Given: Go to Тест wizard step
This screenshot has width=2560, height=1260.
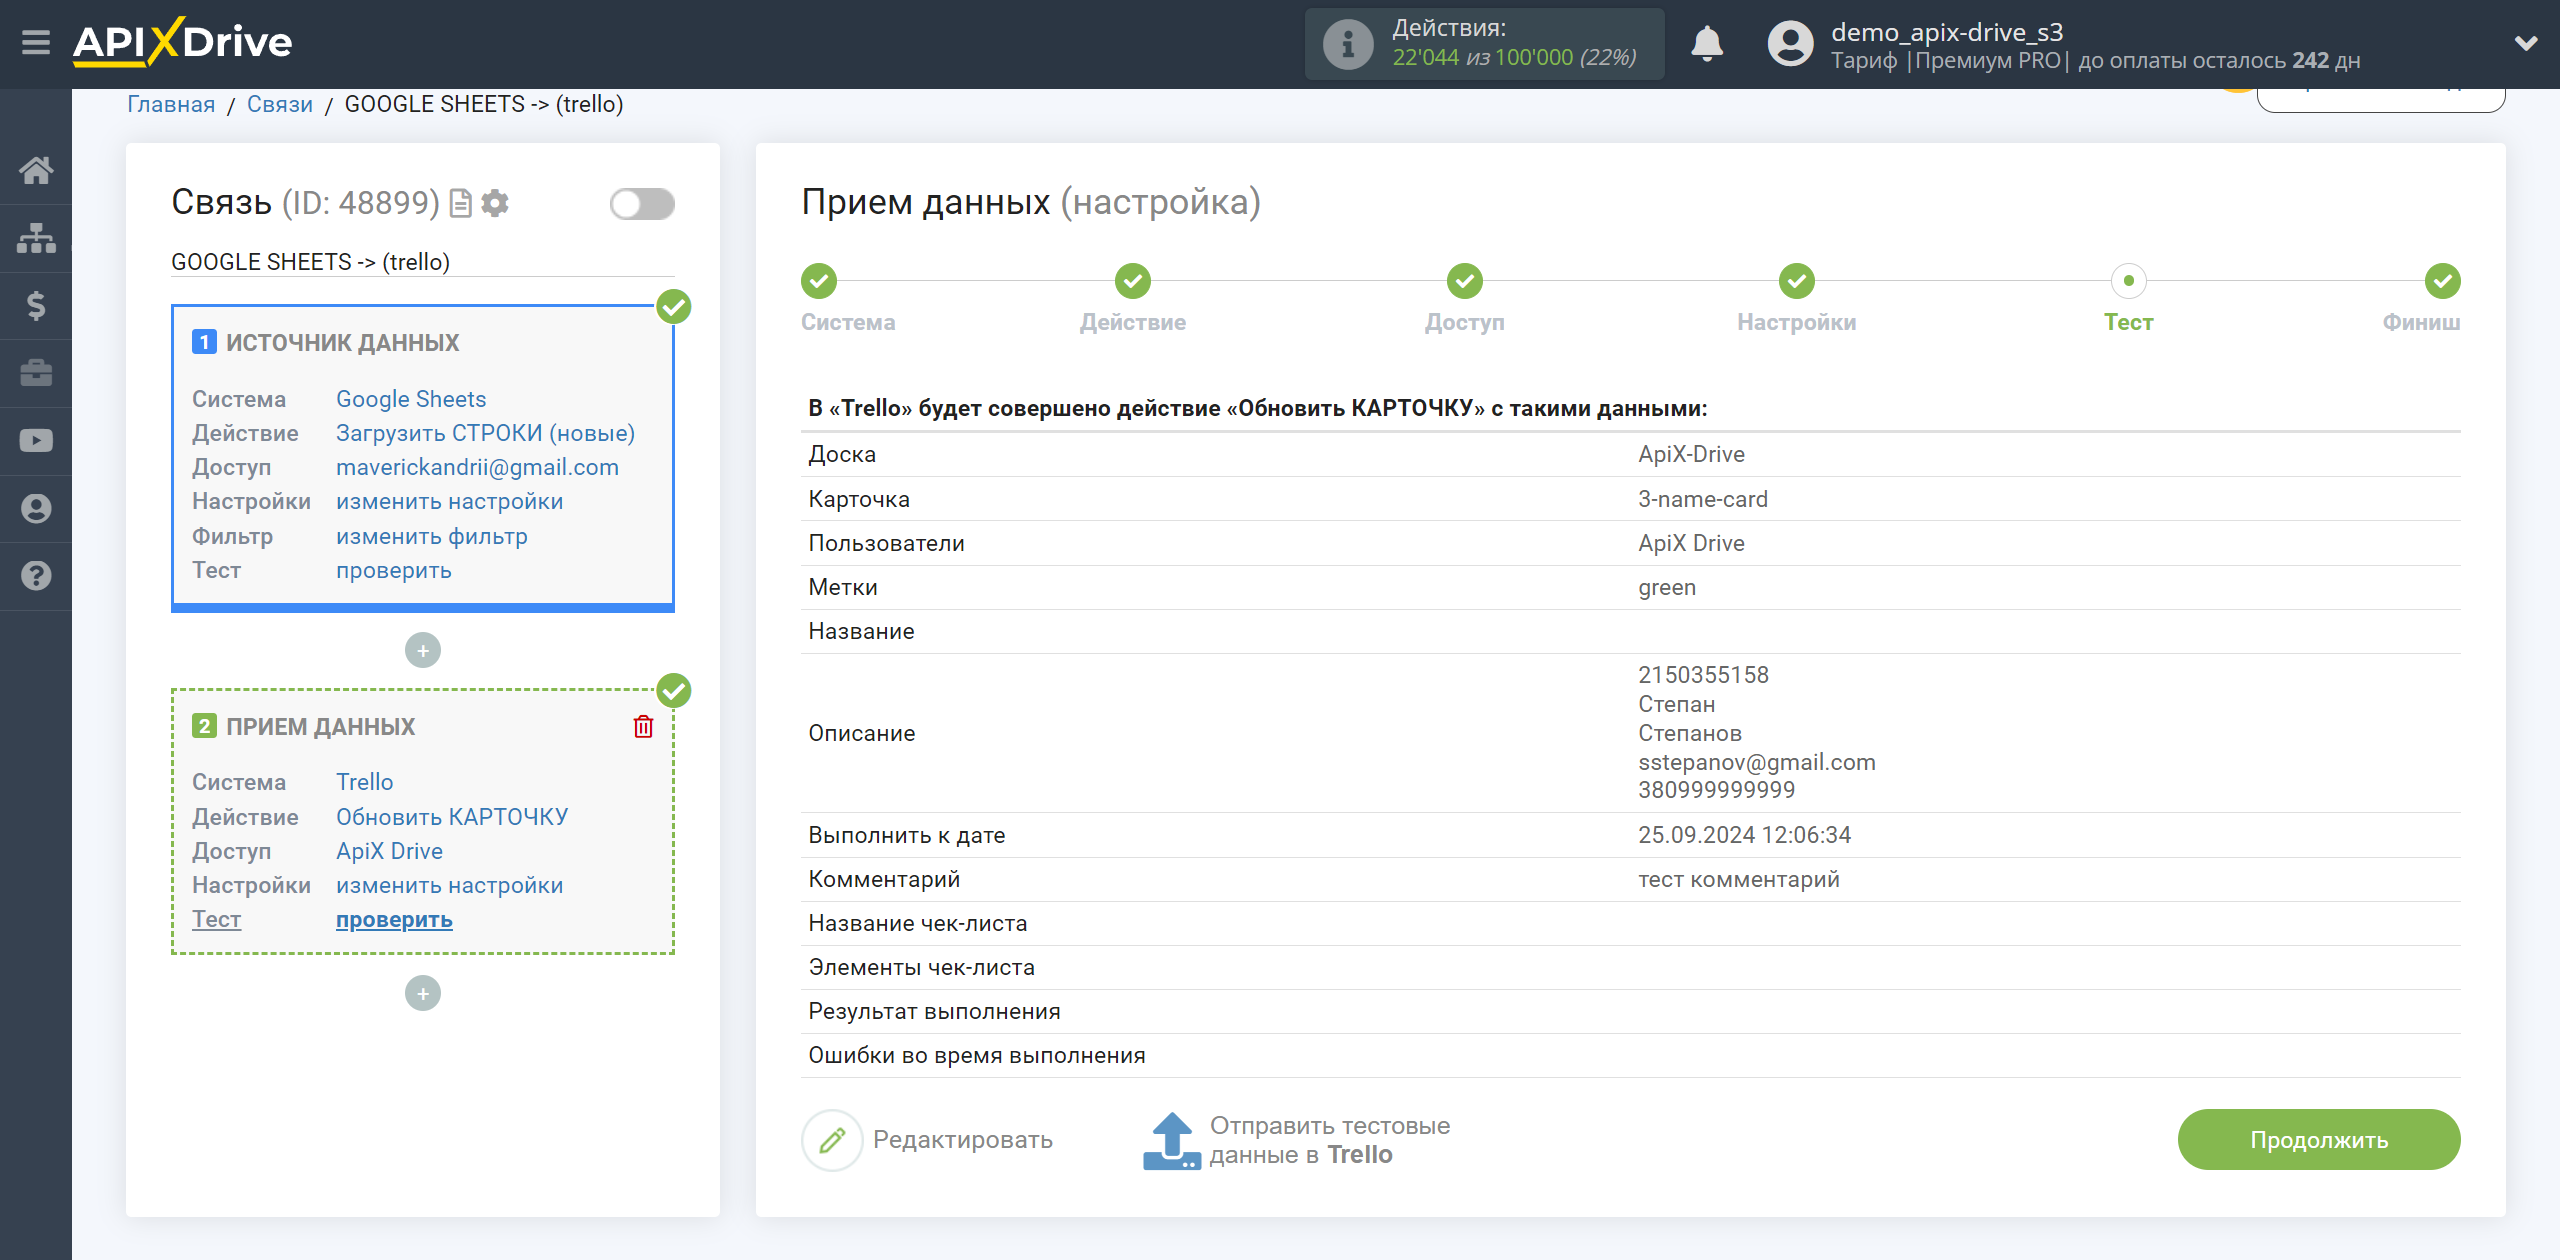Looking at the screenshot, I should [2129, 281].
